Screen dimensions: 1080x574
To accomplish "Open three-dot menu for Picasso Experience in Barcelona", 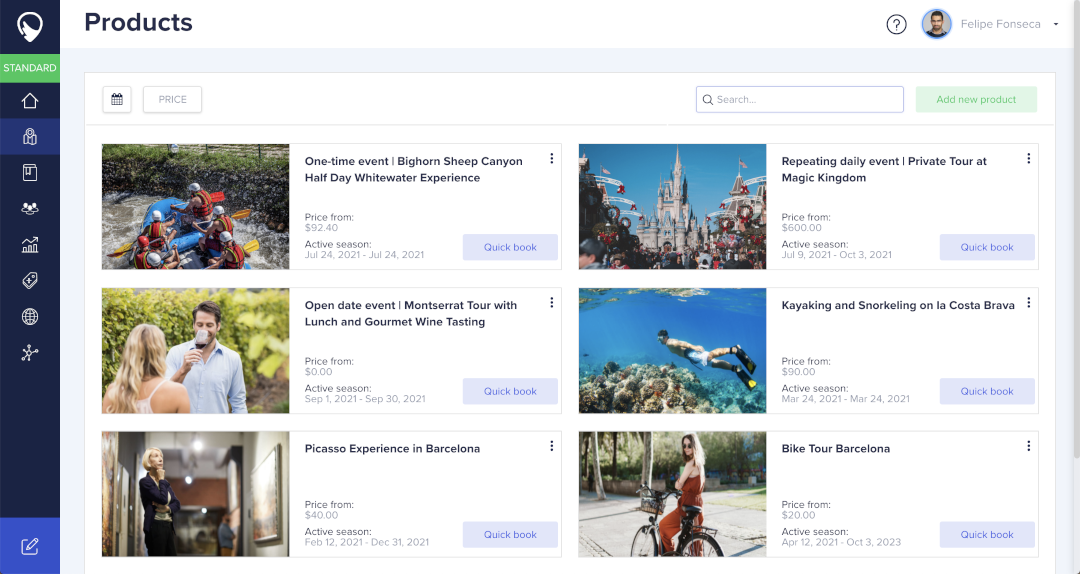I will pyautogui.click(x=551, y=446).
